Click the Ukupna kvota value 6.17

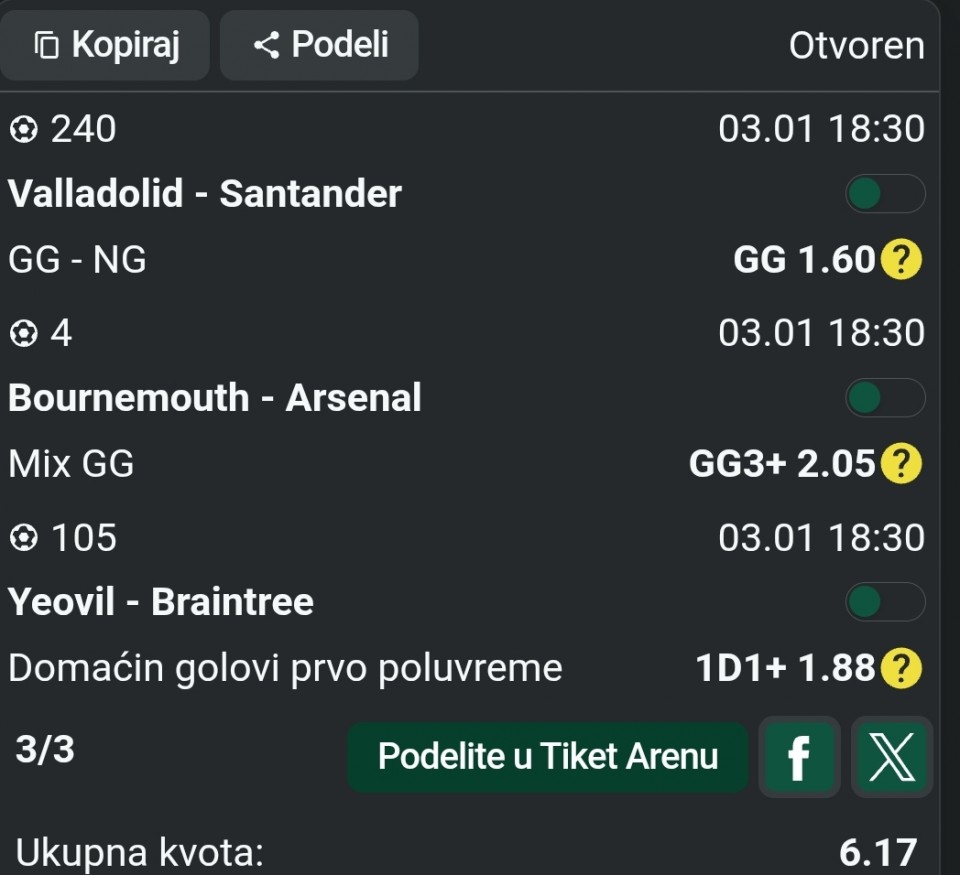[877, 853]
